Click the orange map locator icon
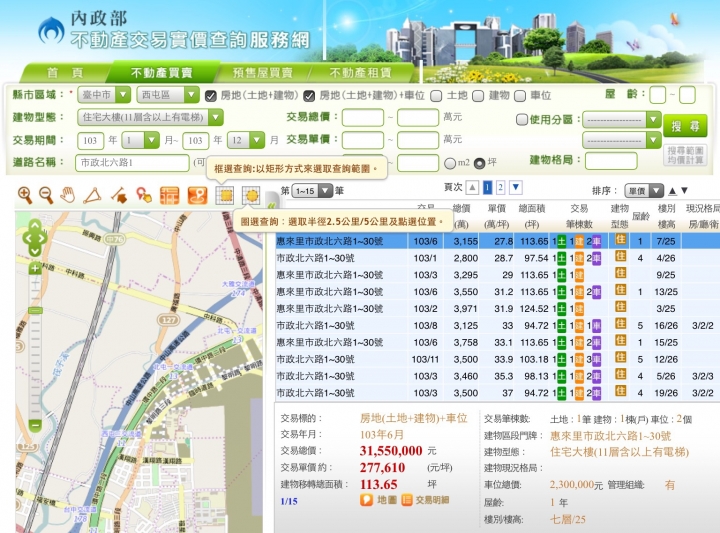This screenshot has width=720, height=533. click(197, 196)
